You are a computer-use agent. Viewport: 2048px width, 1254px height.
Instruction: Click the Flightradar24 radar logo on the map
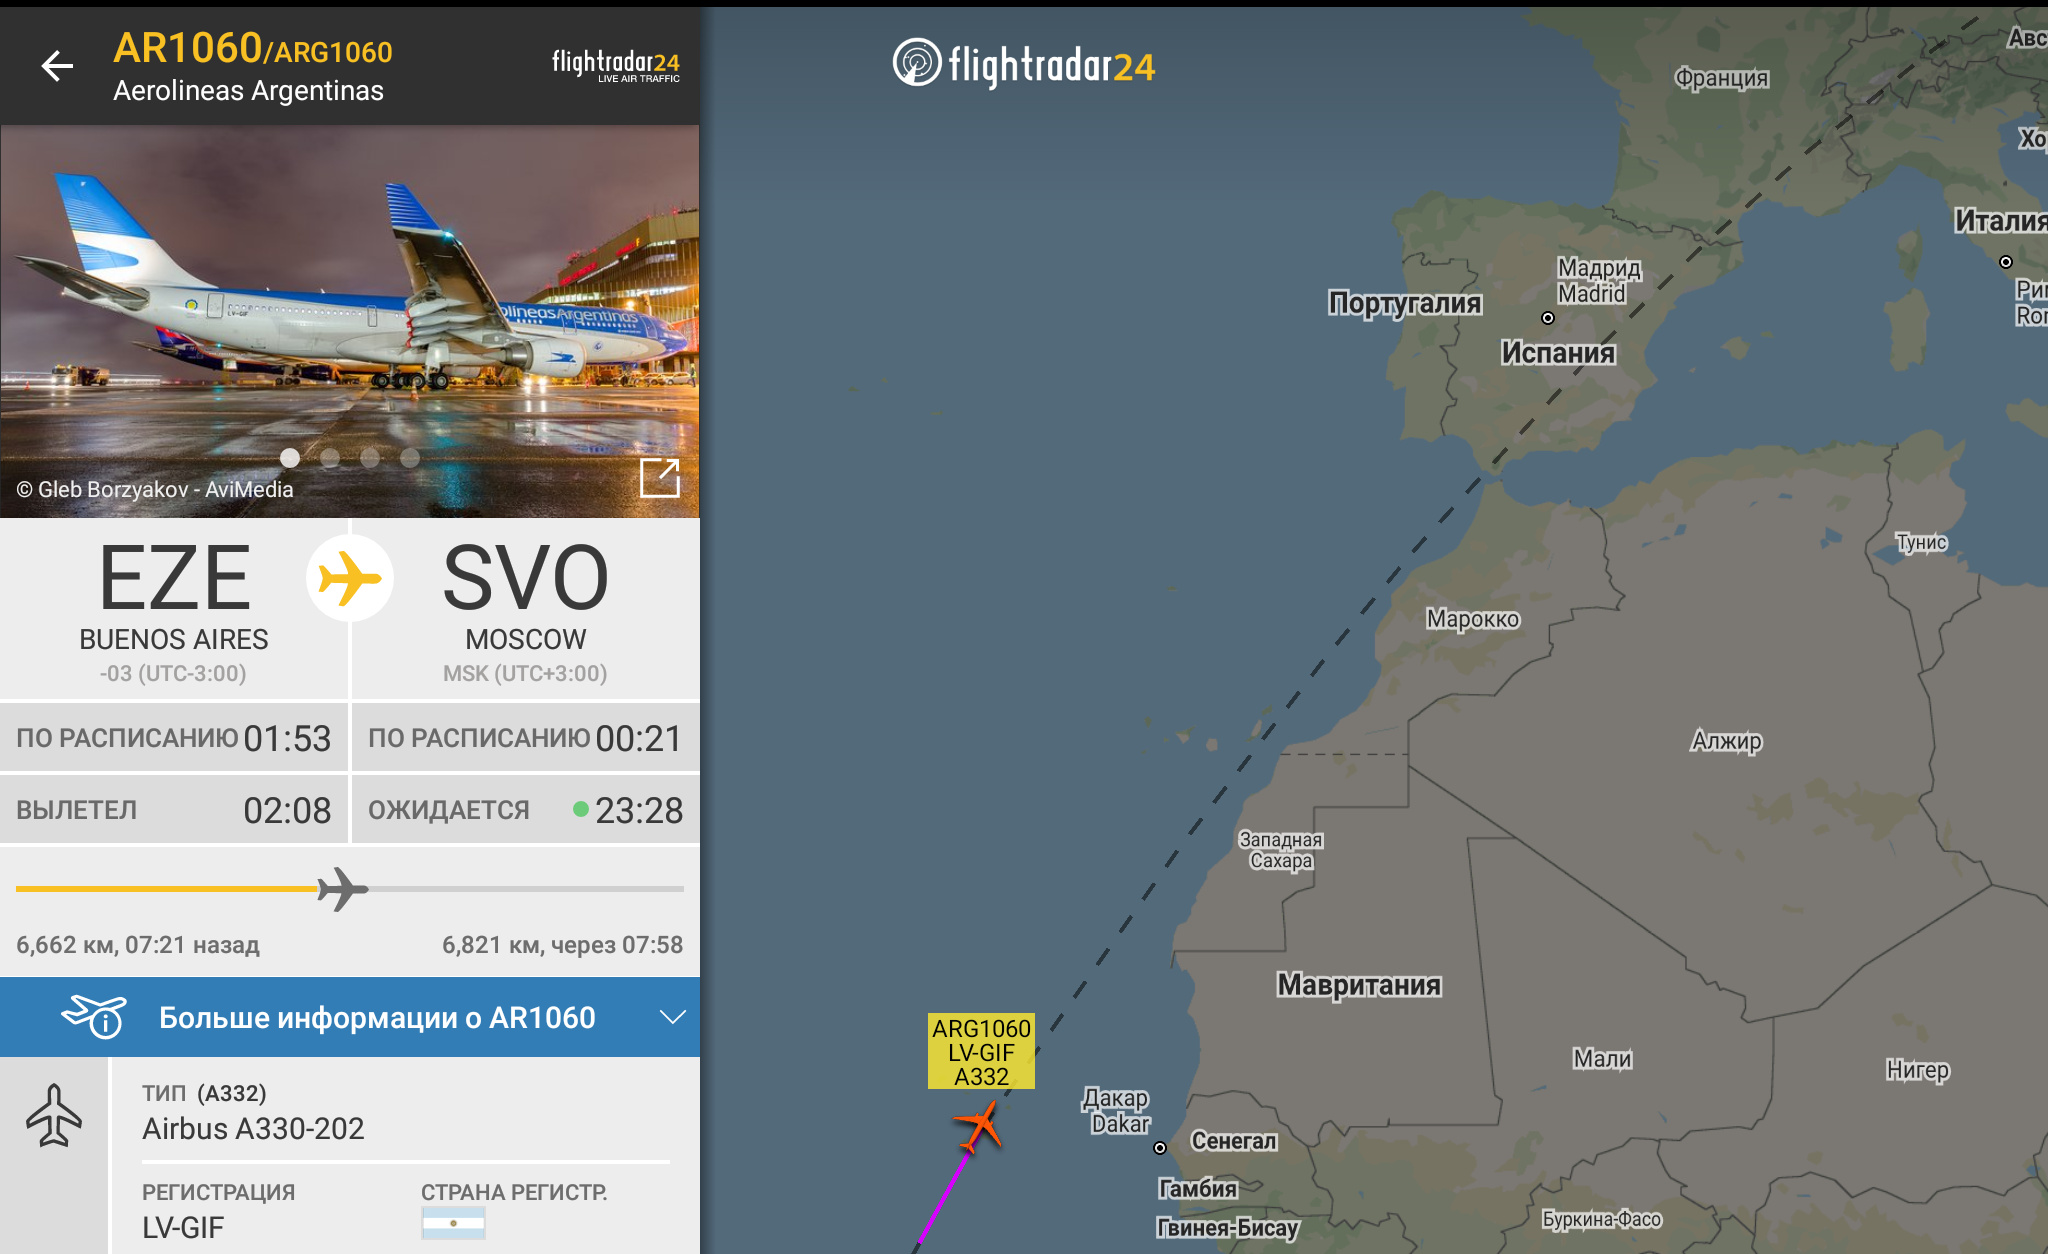[x=917, y=63]
